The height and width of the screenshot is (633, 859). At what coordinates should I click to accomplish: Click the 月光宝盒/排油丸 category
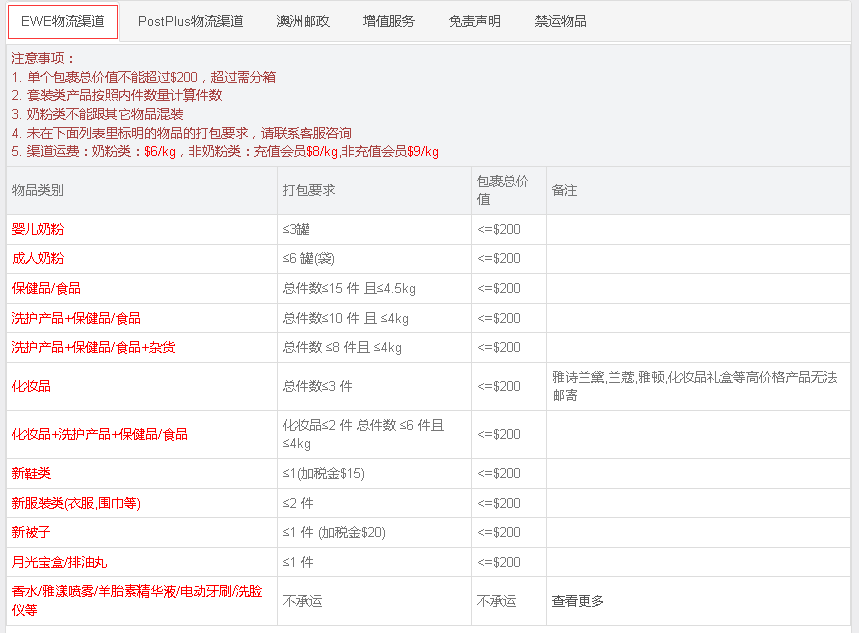click(x=59, y=562)
